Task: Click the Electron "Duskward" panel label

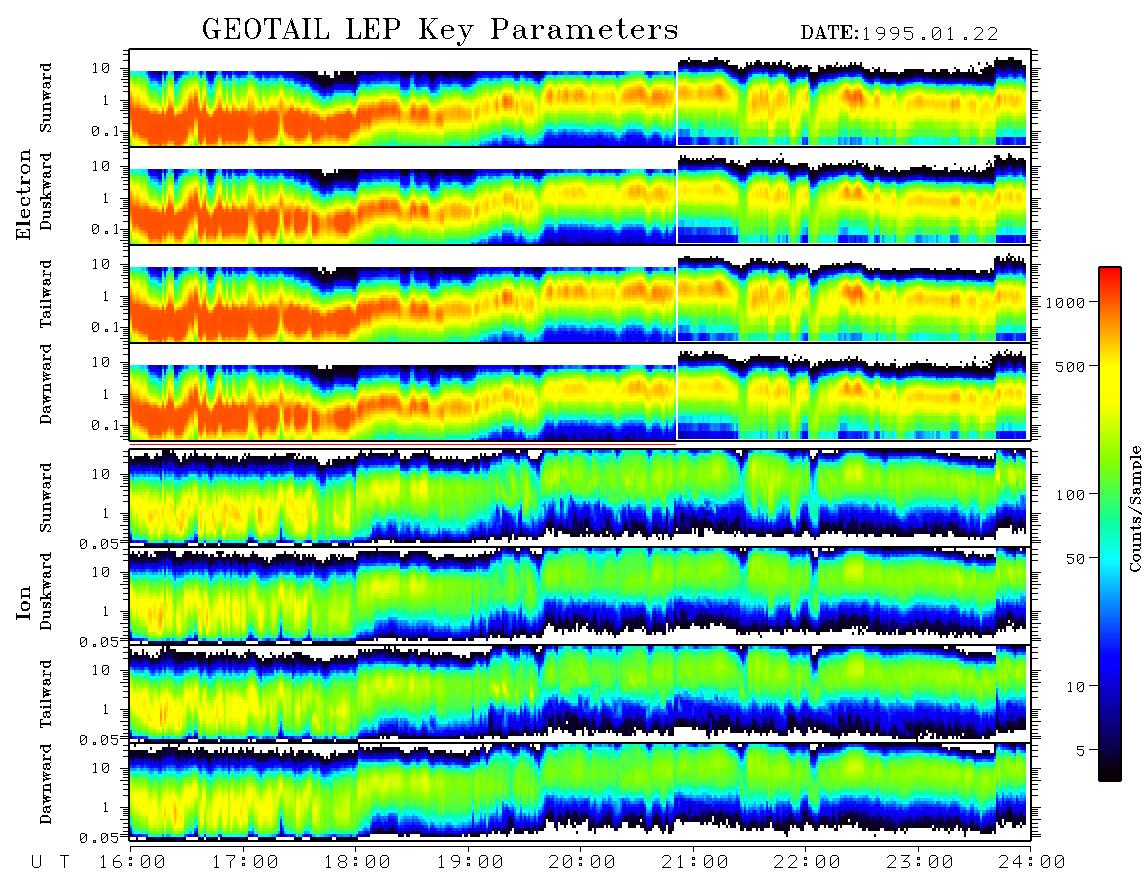Action: [46, 191]
